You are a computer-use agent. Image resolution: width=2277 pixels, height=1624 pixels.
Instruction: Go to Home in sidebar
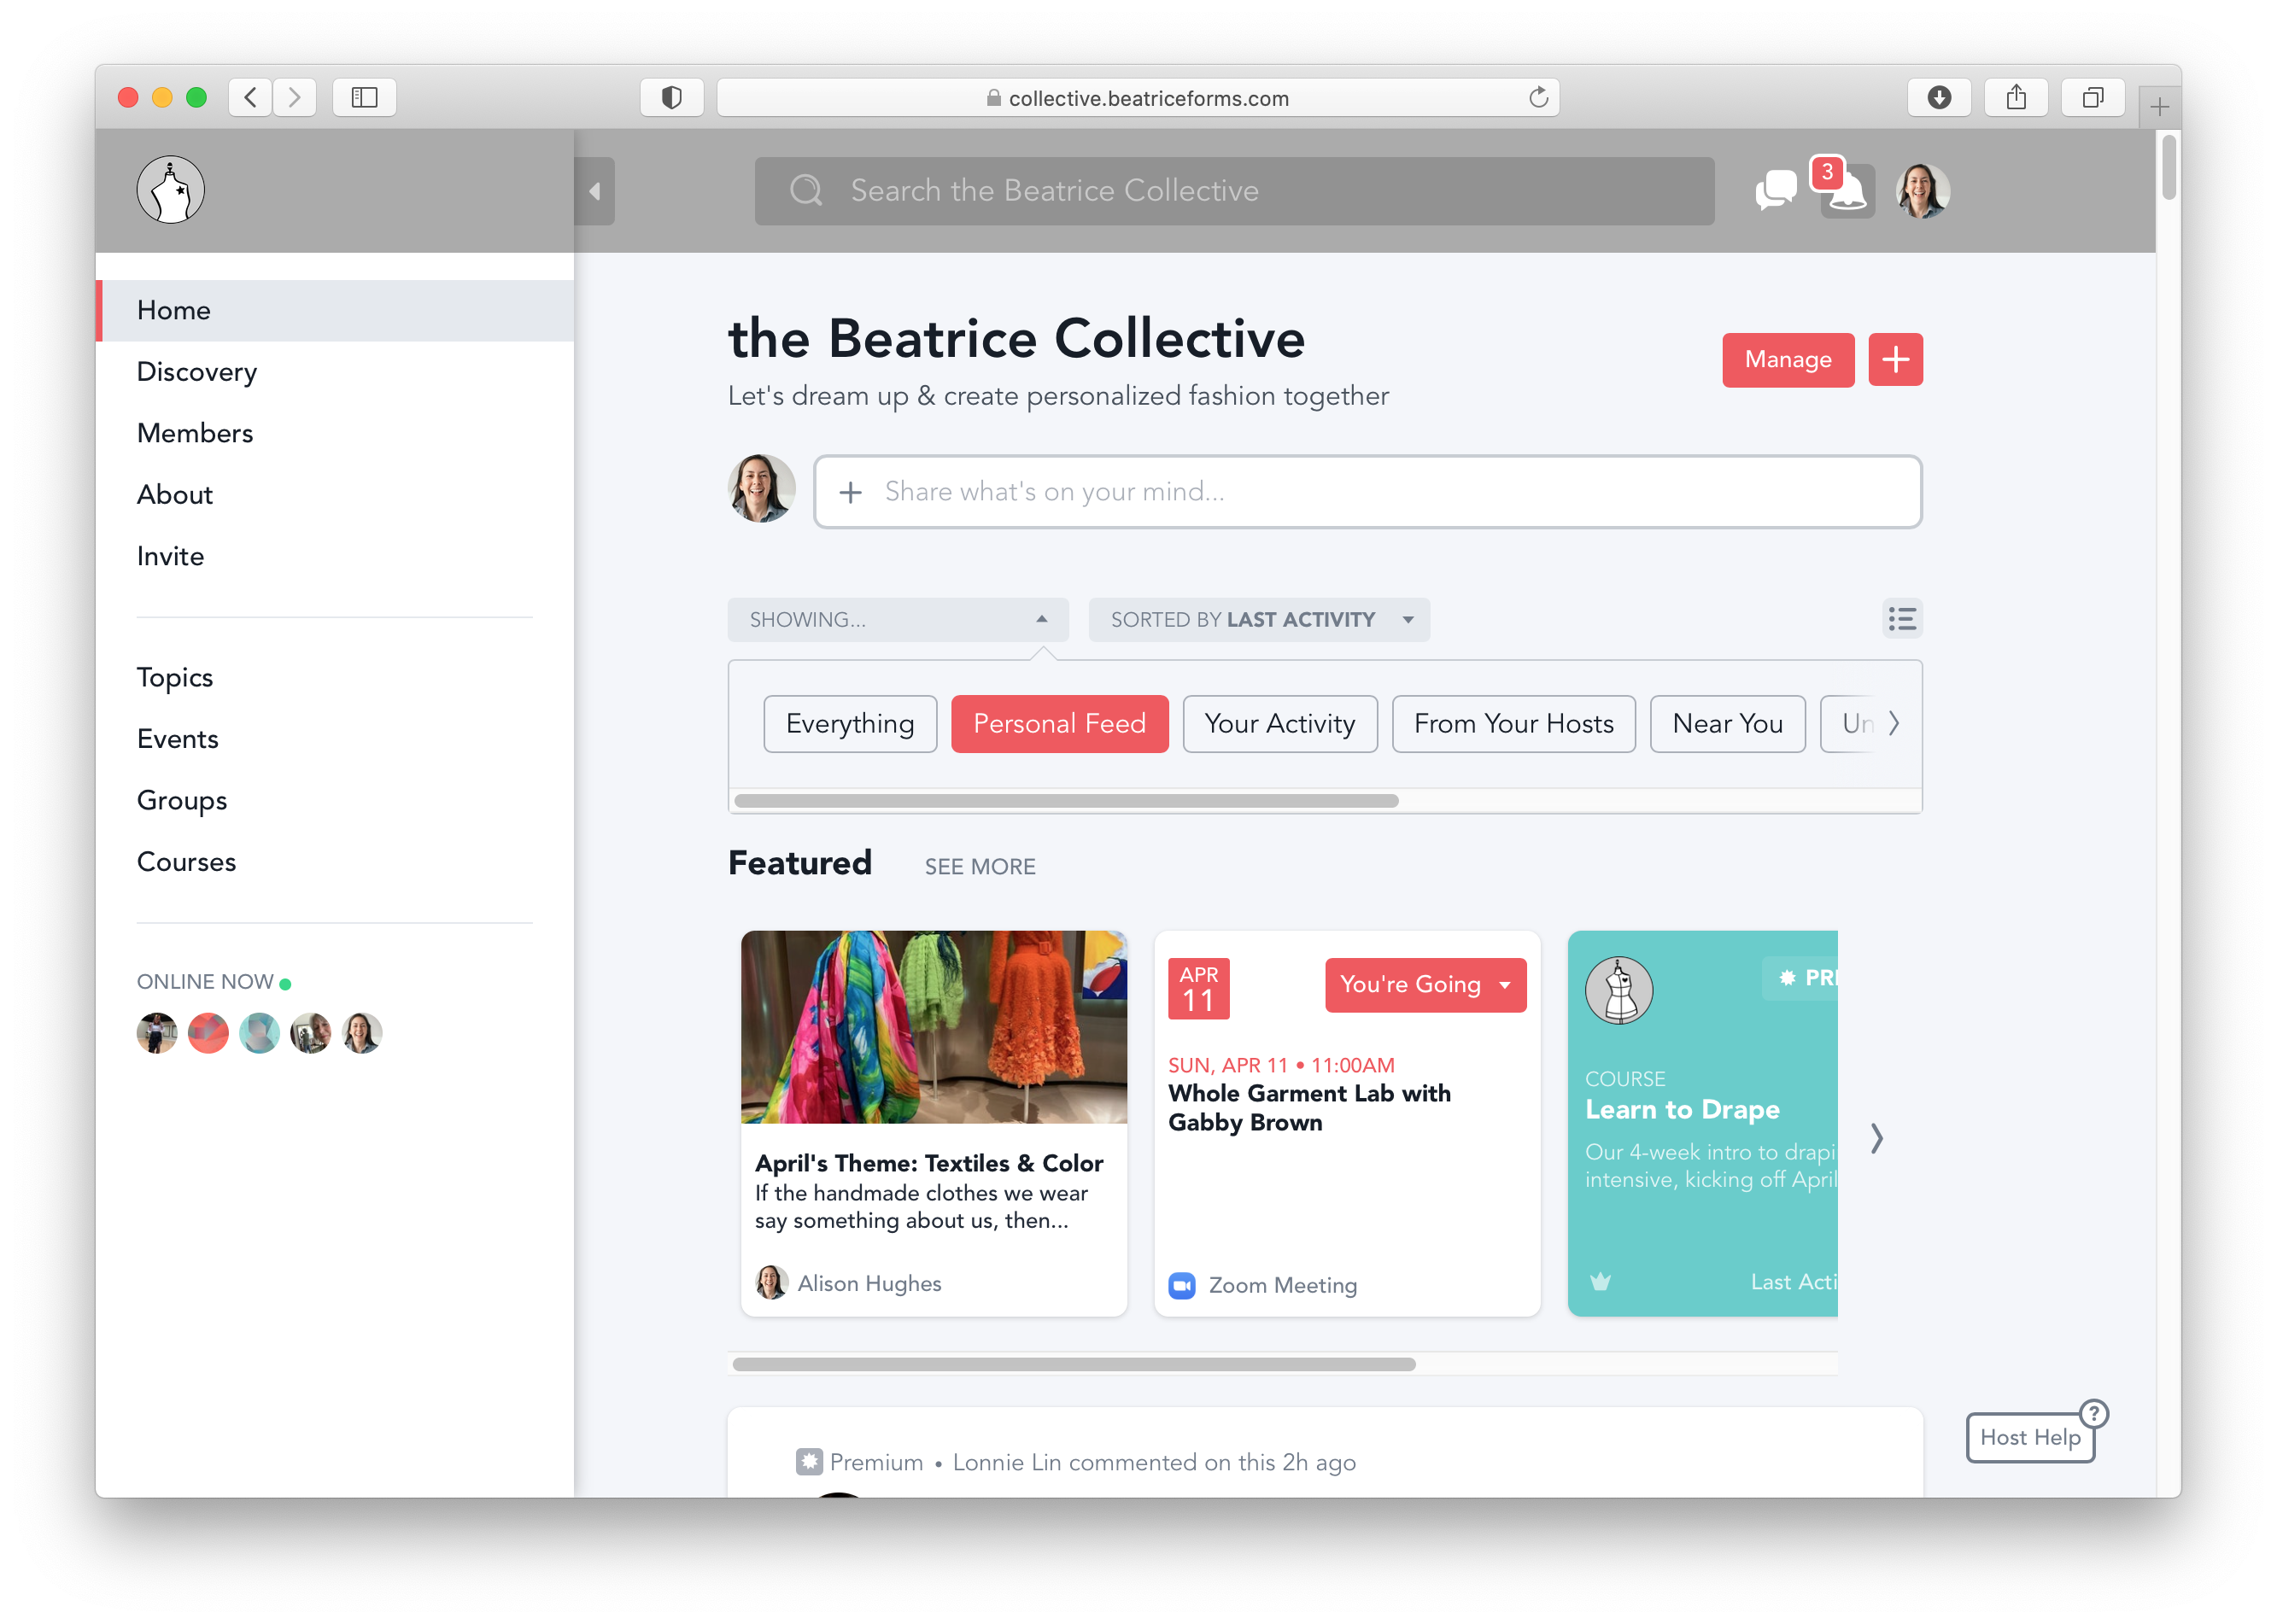point(335,311)
